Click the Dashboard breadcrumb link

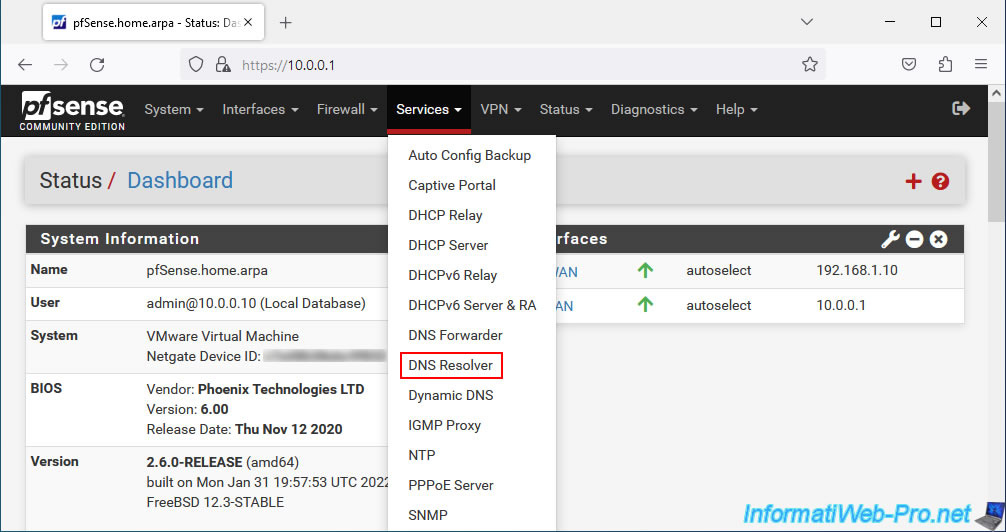(180, 180)
